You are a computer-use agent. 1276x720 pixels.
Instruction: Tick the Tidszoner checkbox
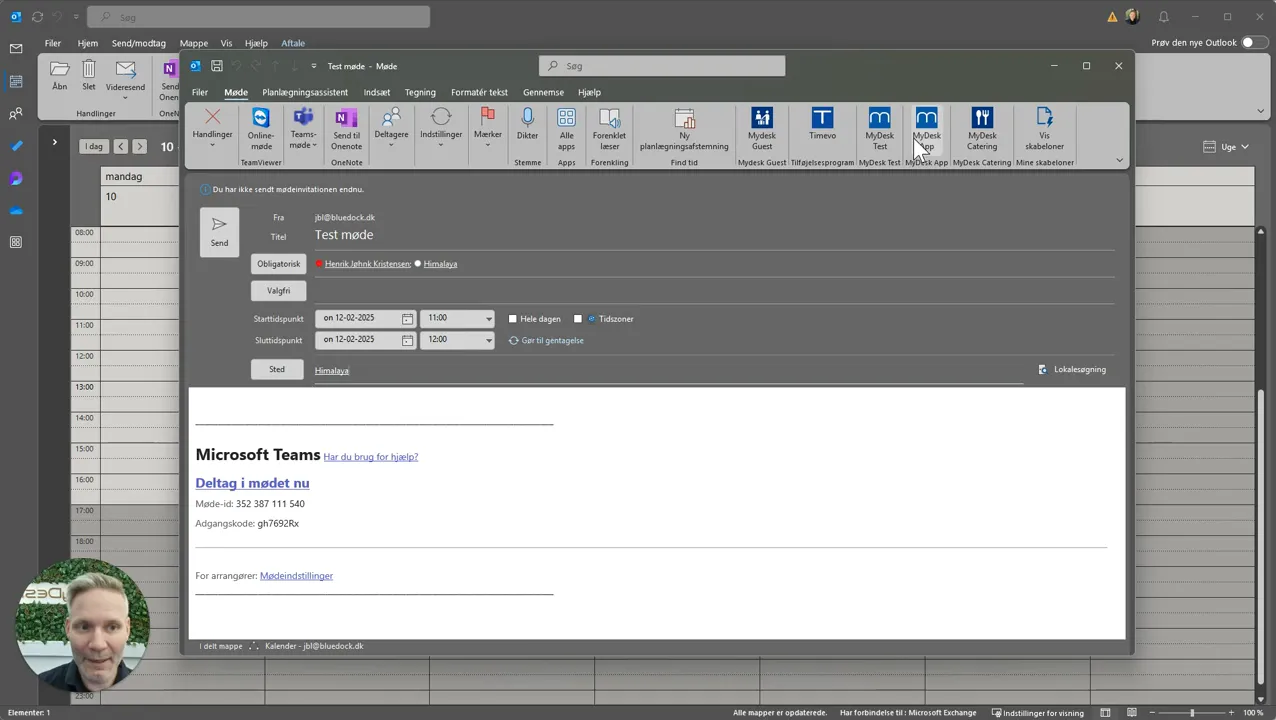pyautogui.click(x=578, y=319)
